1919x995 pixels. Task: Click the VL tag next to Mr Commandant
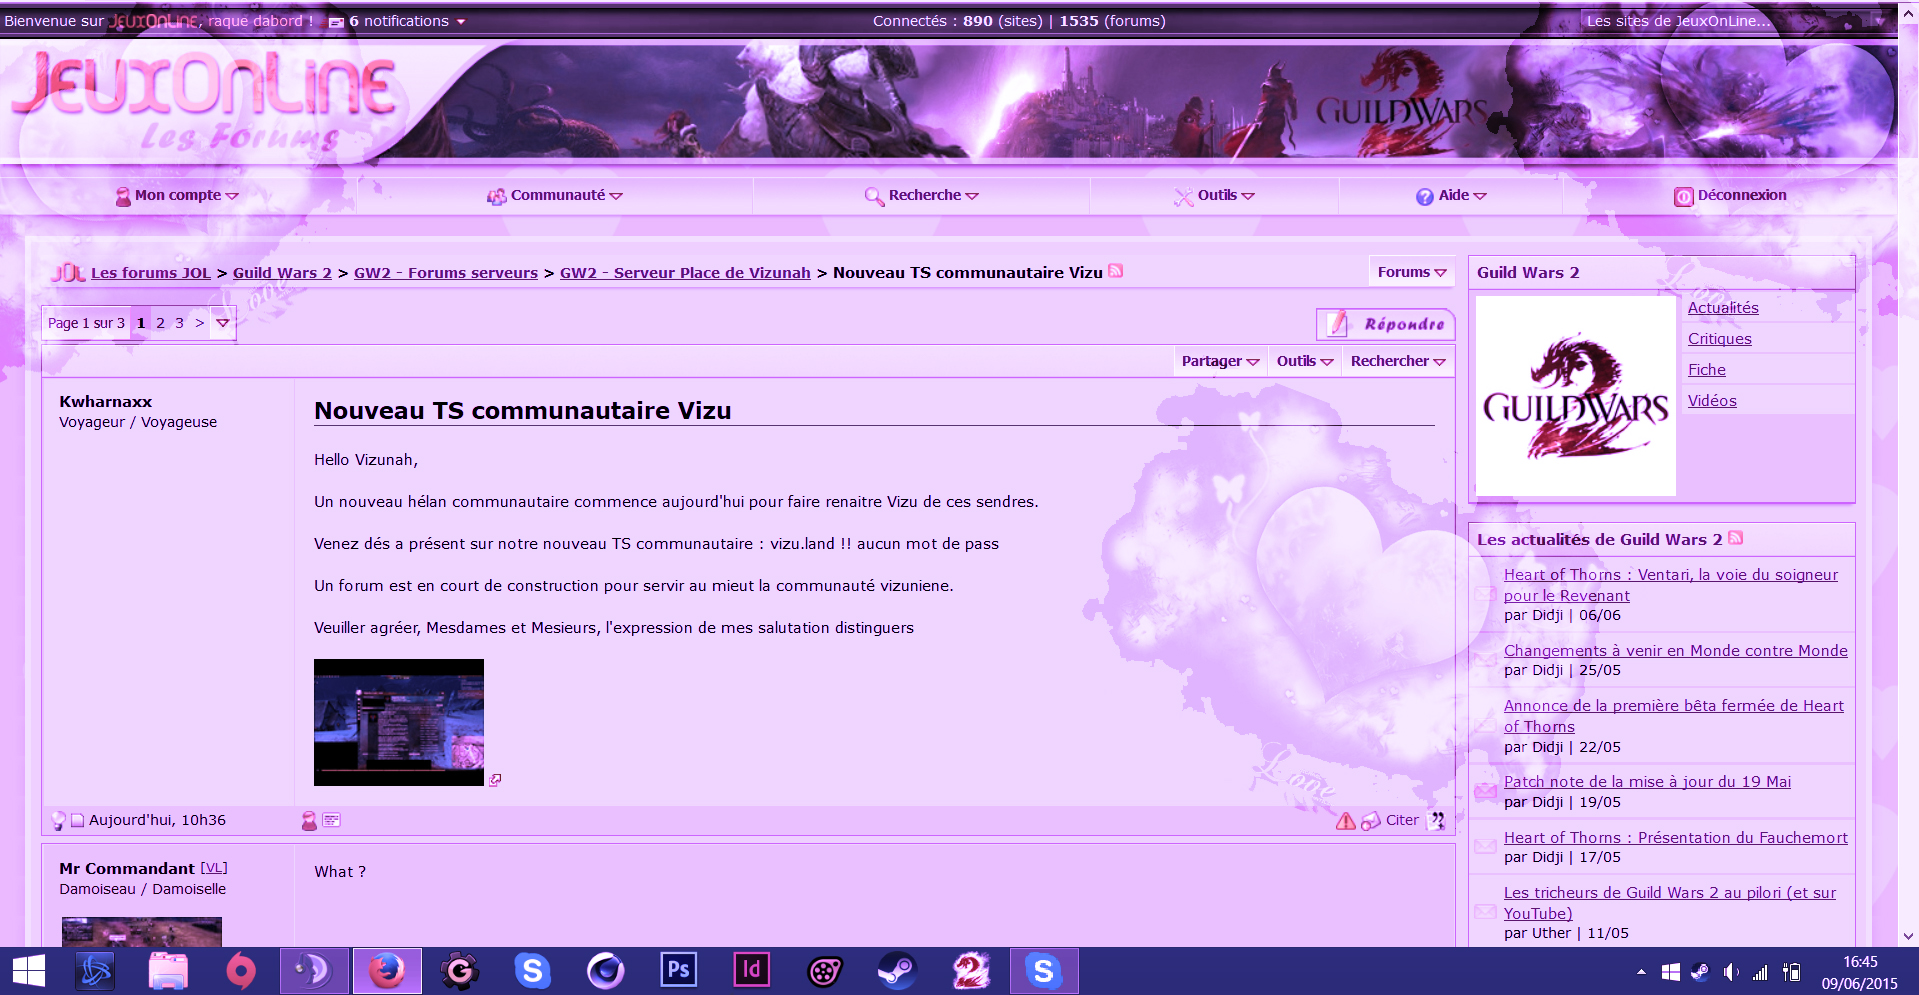pyautogui.click(x=214, y=868)
